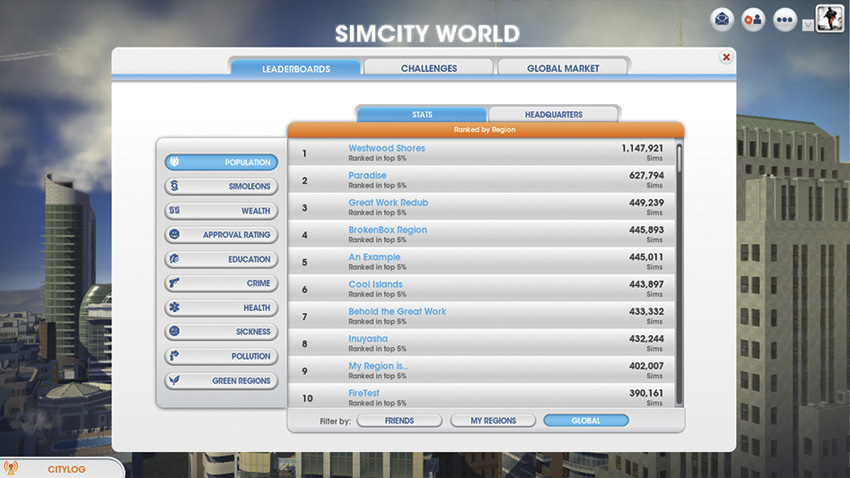Select the Stats sub-tab
This screenshot has height=478, width=850.
click(422, 114)
